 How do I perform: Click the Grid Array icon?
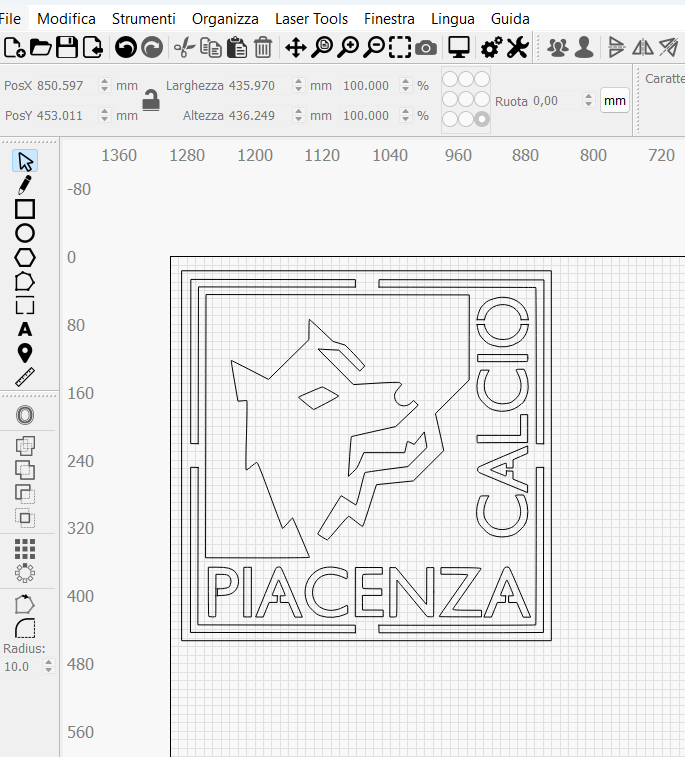tap(25, 549)
